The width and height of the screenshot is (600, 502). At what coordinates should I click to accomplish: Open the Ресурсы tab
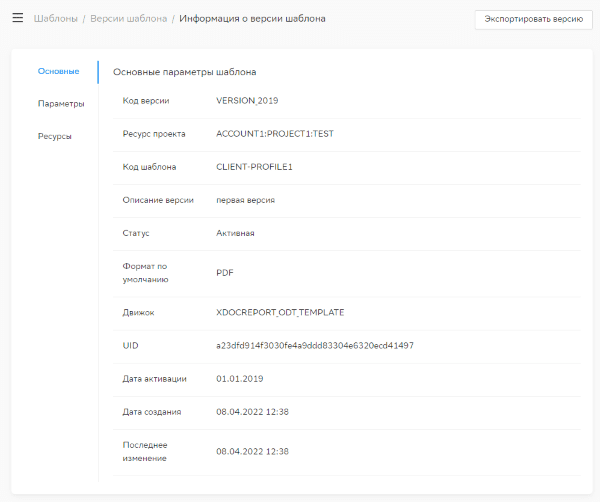coord(55,137)
